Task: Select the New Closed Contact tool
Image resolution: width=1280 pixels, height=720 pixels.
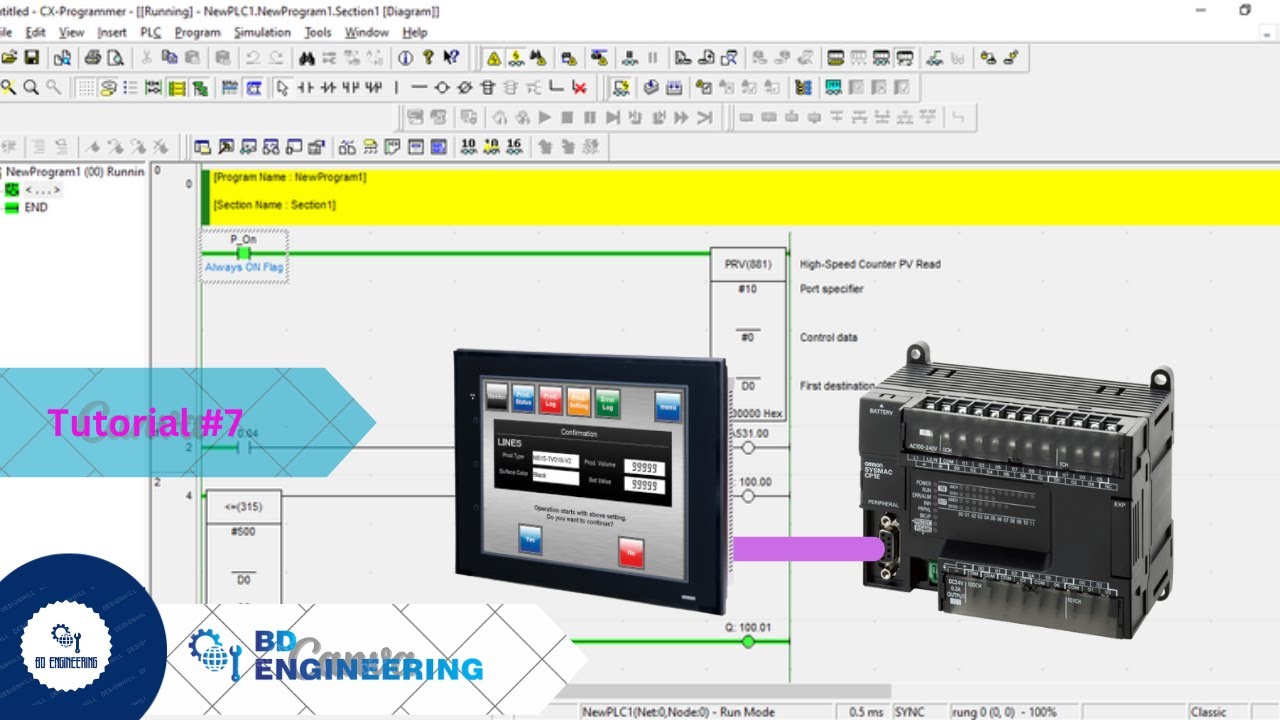Action: pos(327,87)
